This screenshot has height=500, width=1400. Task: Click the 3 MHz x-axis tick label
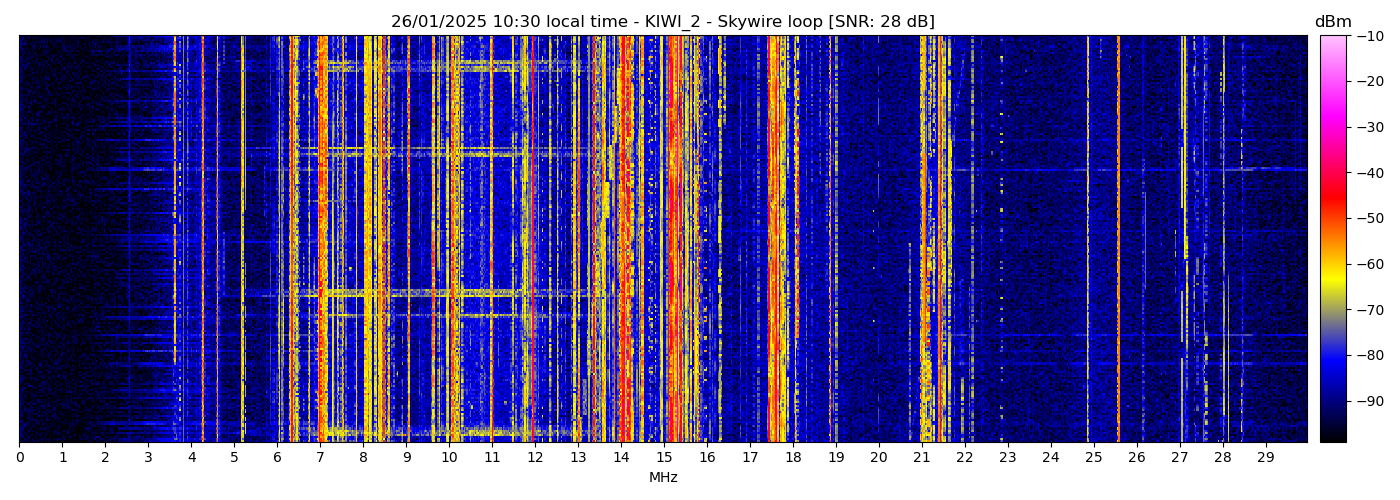coord(148,457)
